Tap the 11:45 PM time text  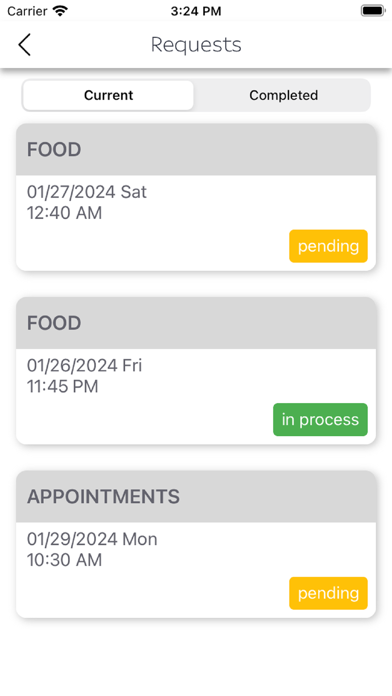click(63, 387)
